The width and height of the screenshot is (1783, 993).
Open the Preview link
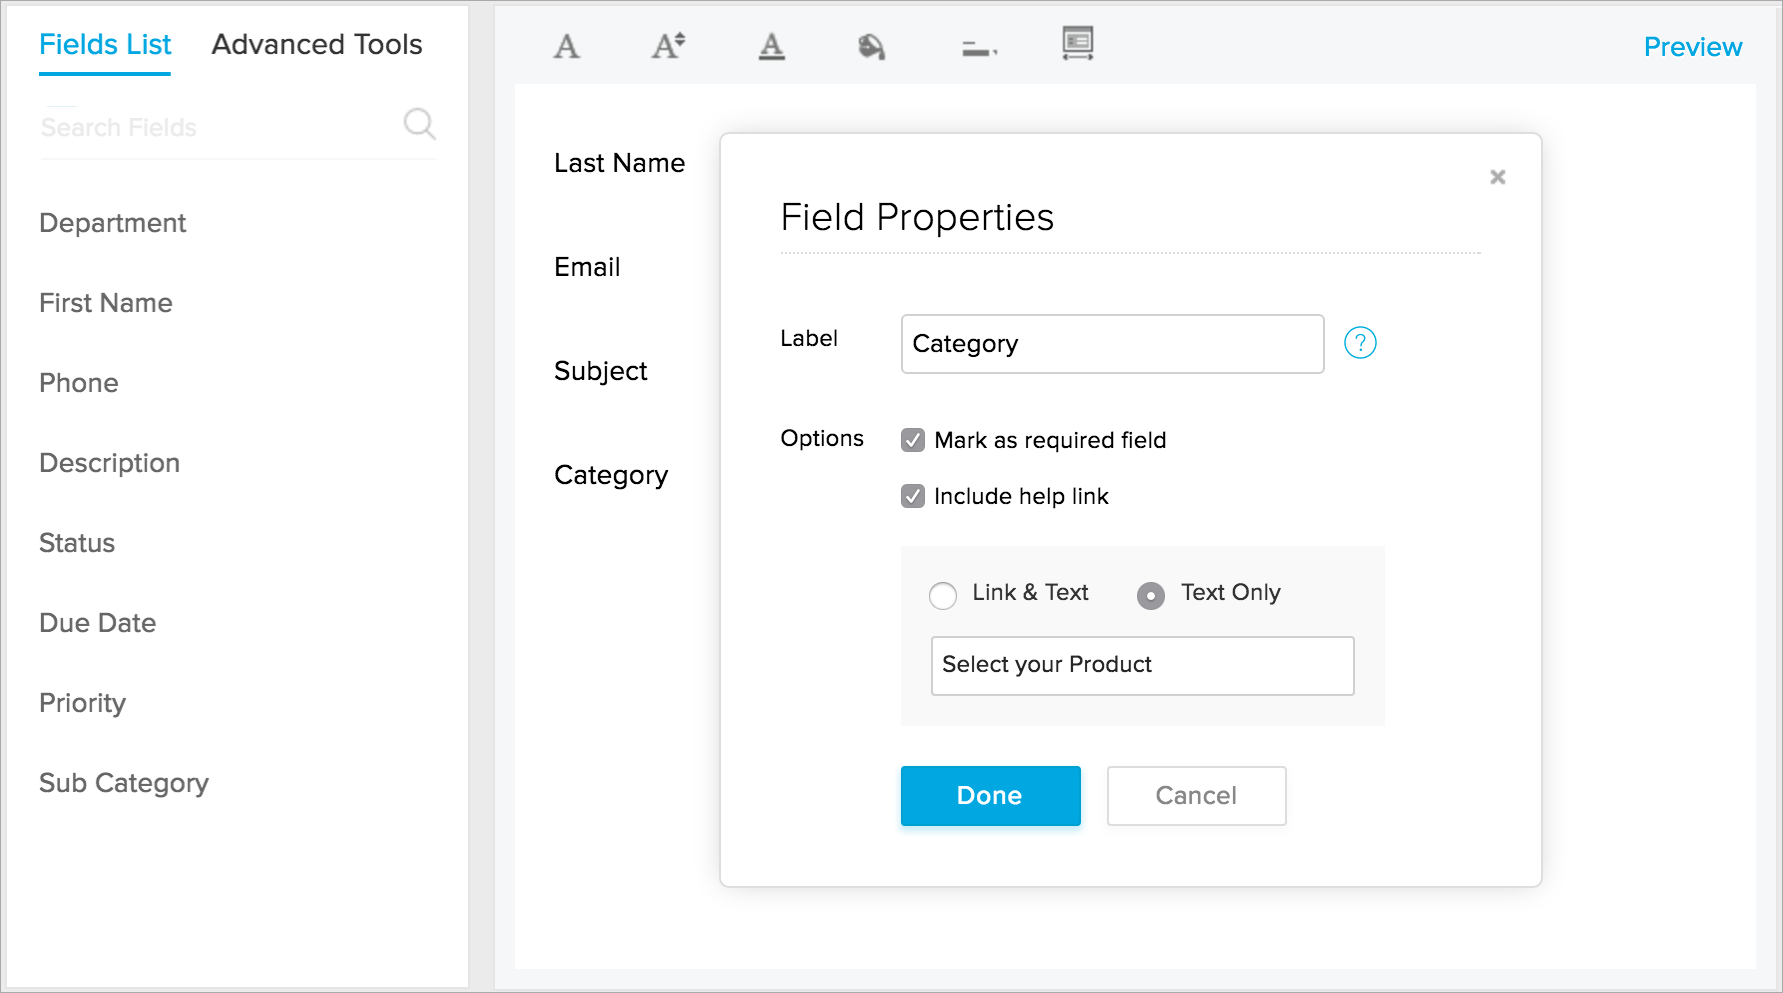(1692, 46)
